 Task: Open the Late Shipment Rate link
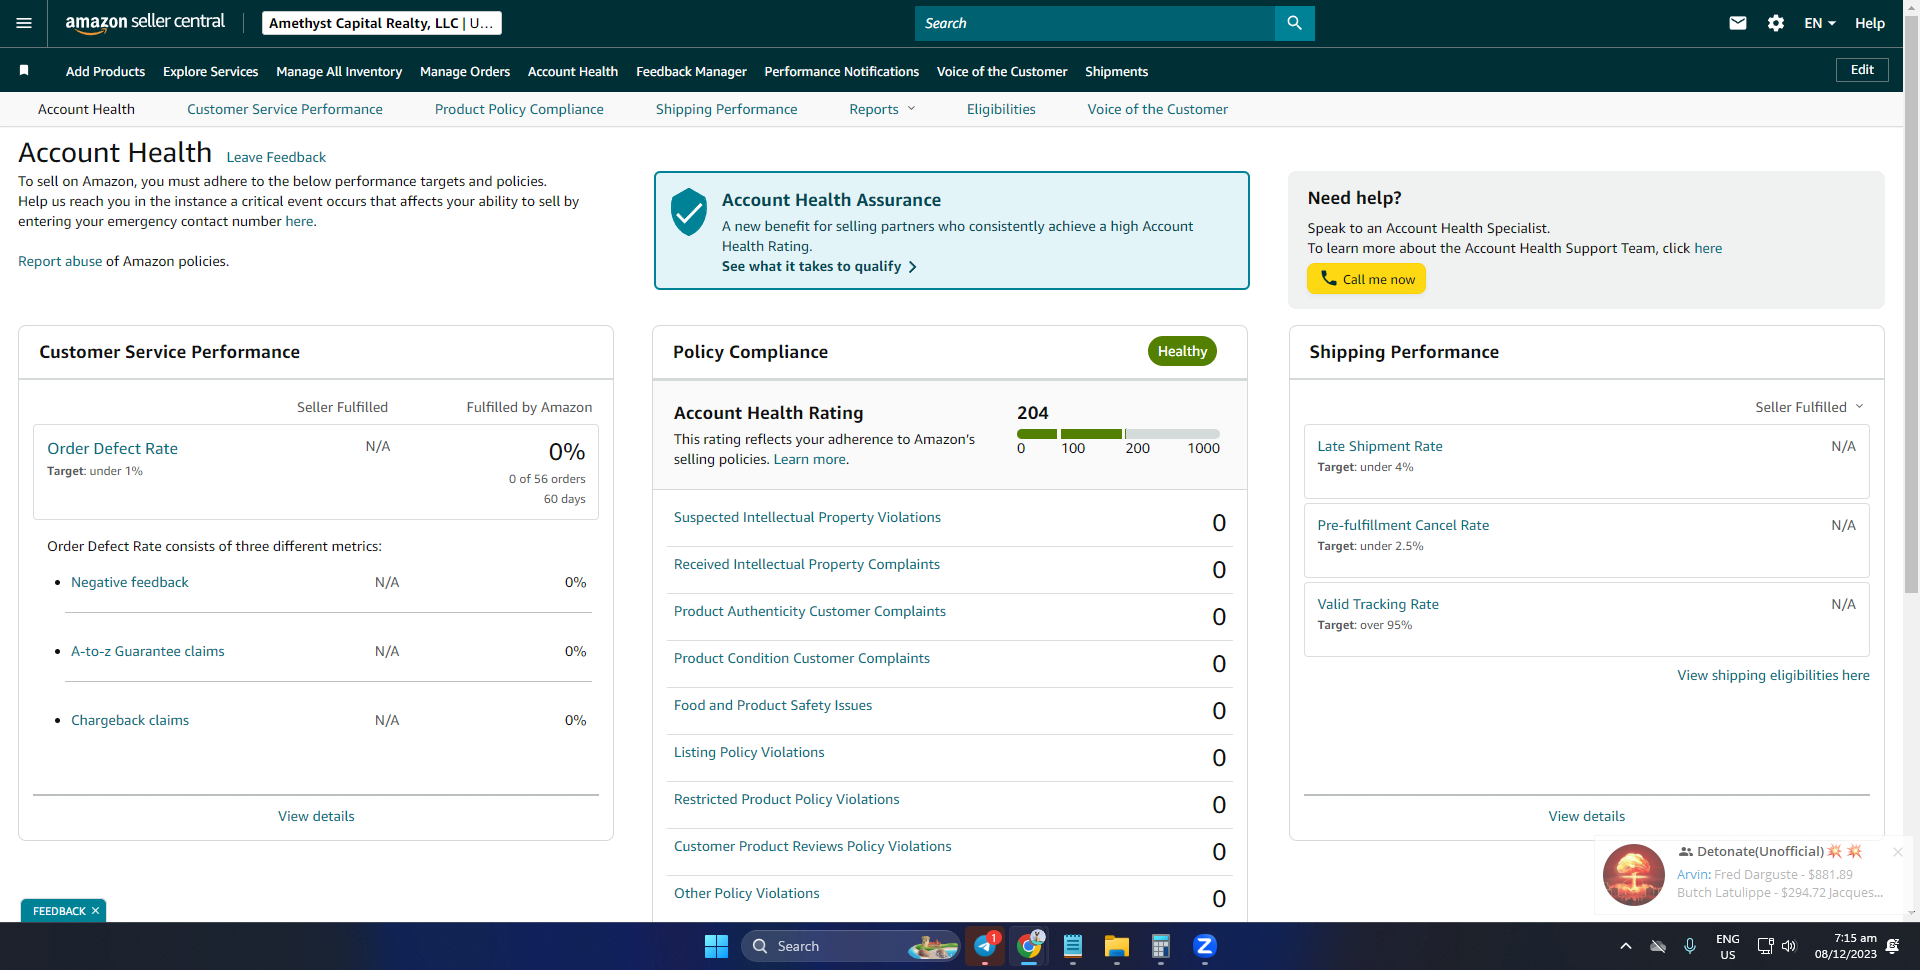(1380, 446)
